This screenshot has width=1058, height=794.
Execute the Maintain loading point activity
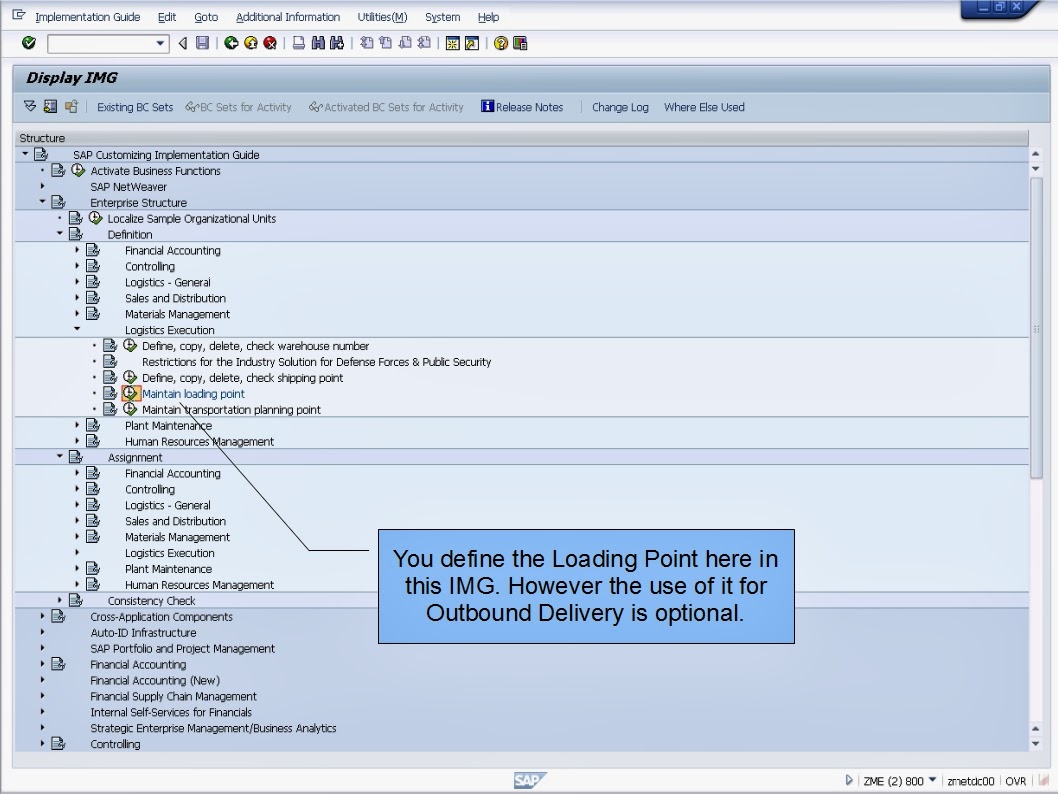pos(130,394)
